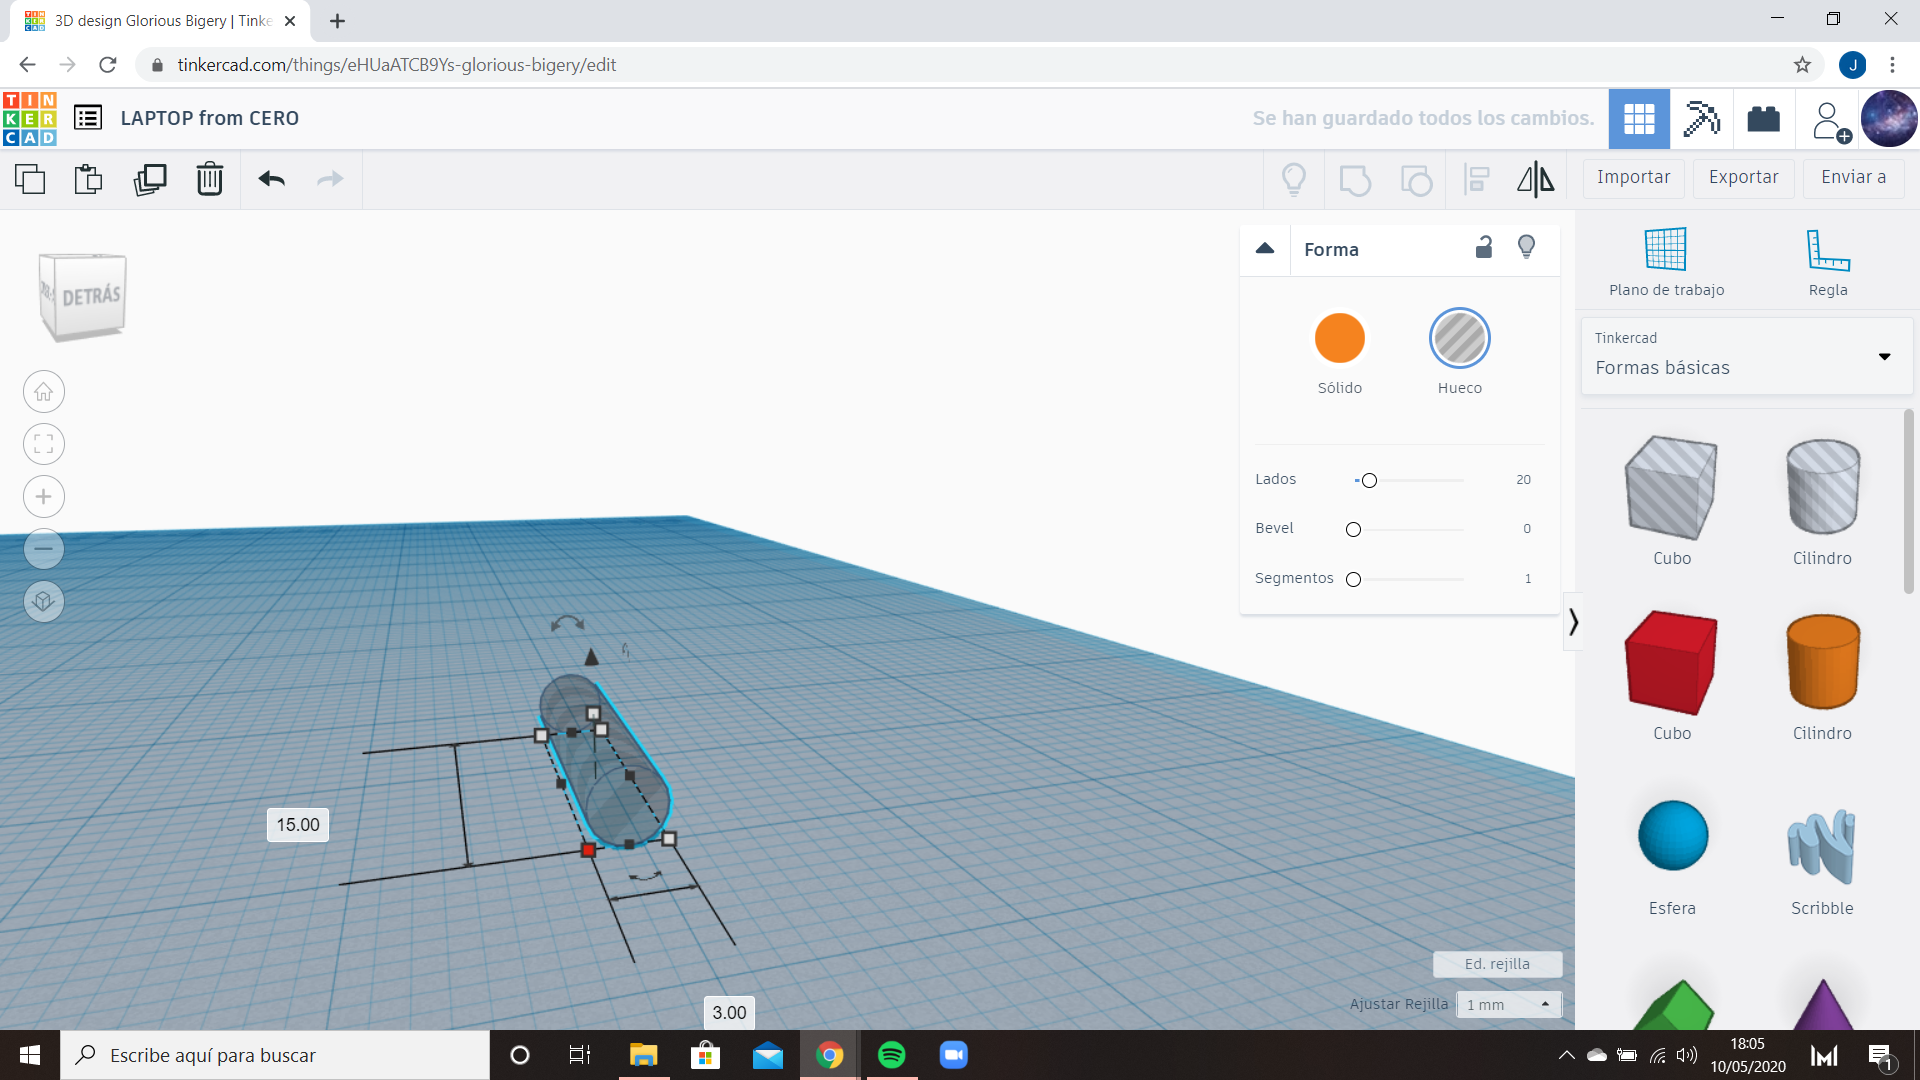
Task: Reload the Tinkercad page
Action: [x=108, y=65]
